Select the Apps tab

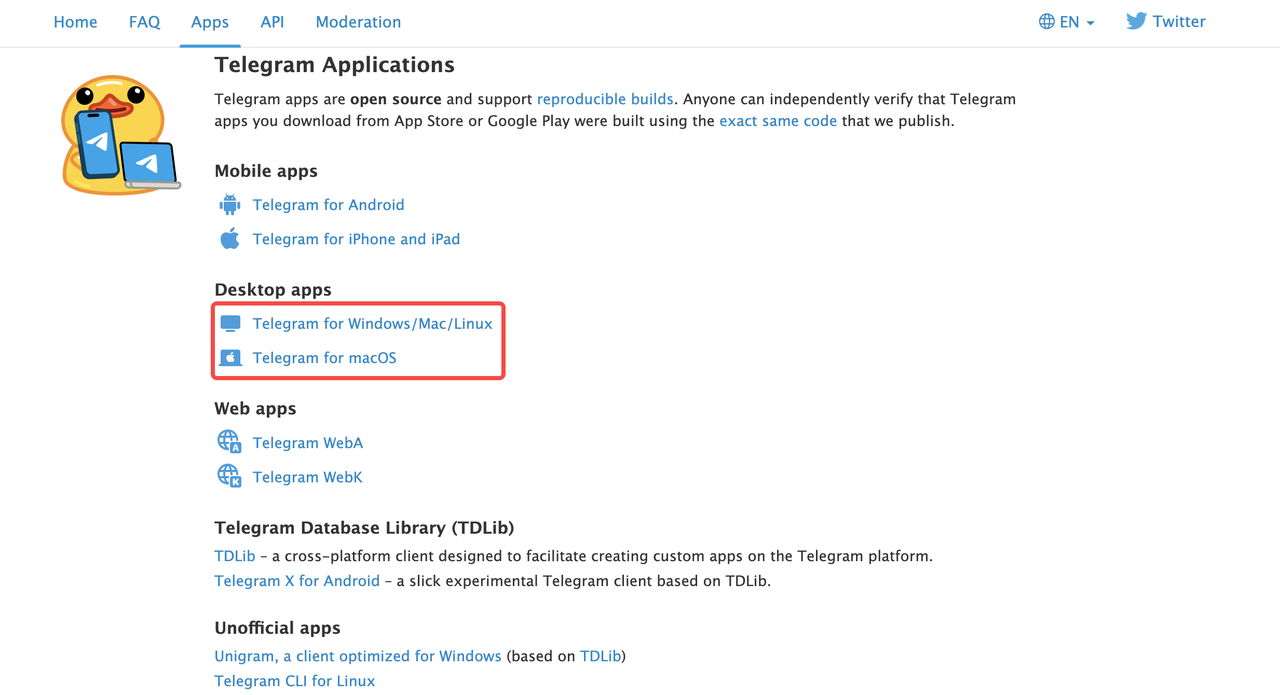(x=210, y=22)
